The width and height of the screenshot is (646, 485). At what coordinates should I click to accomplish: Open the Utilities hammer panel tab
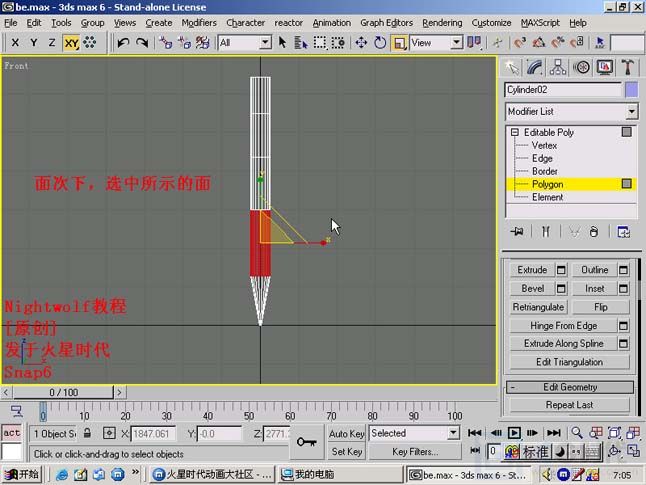[628, 67]
